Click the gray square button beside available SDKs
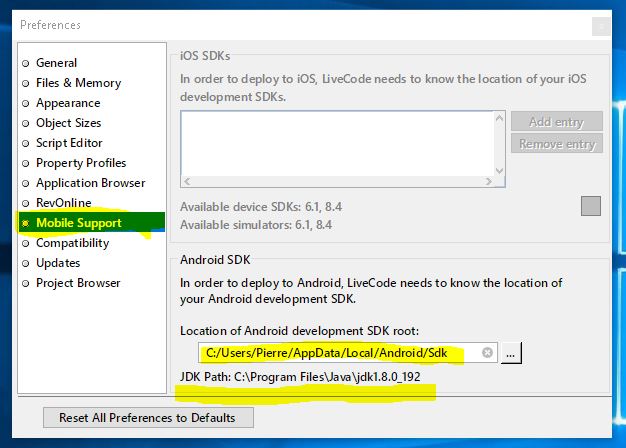The image size is (626, 448). [x=591, y=206]
